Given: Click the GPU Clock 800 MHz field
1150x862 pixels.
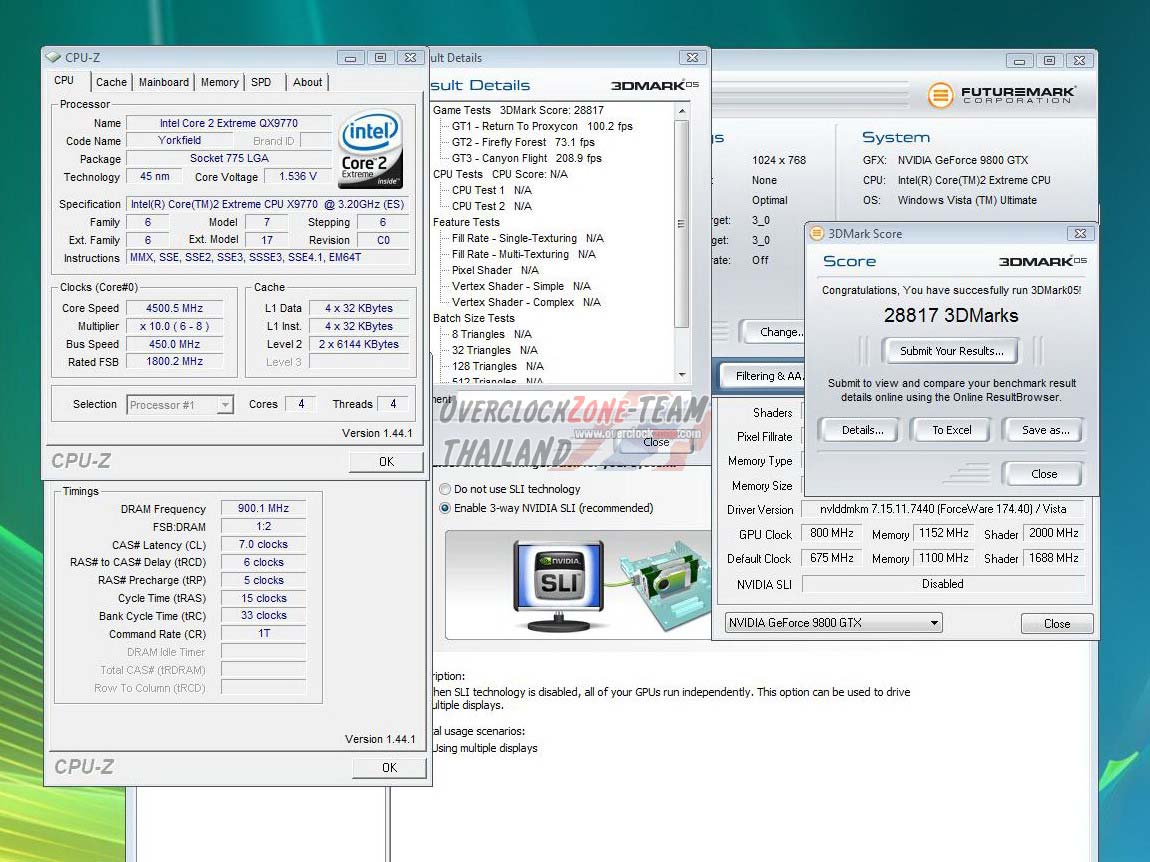Looking at the screenshot, I should (x=831, y=533).
